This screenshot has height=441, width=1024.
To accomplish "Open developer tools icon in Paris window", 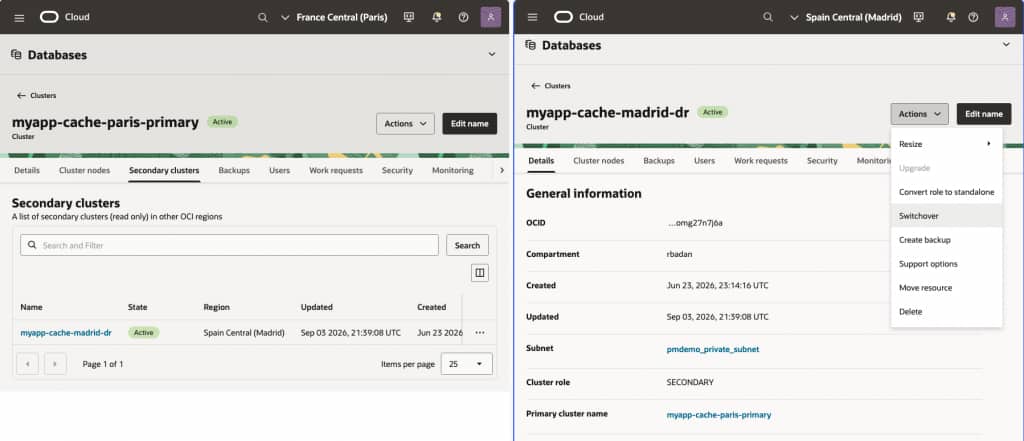I will (x=409, y=18).
